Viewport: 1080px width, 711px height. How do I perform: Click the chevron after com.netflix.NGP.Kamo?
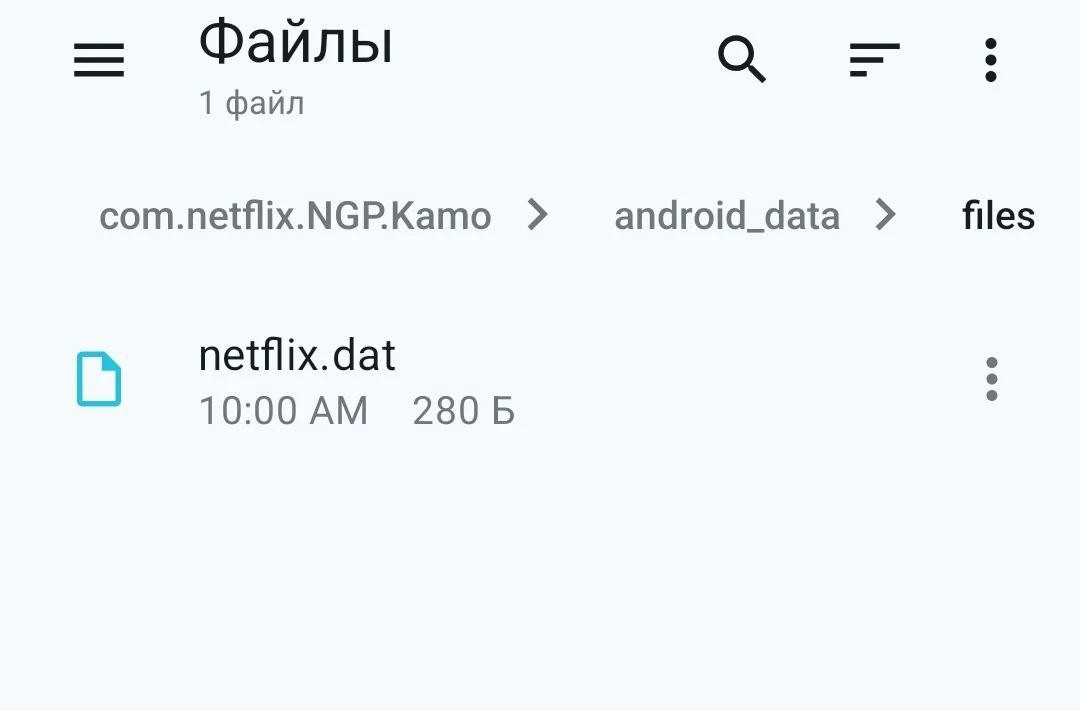pyautogui.click(x=538, y=214)
